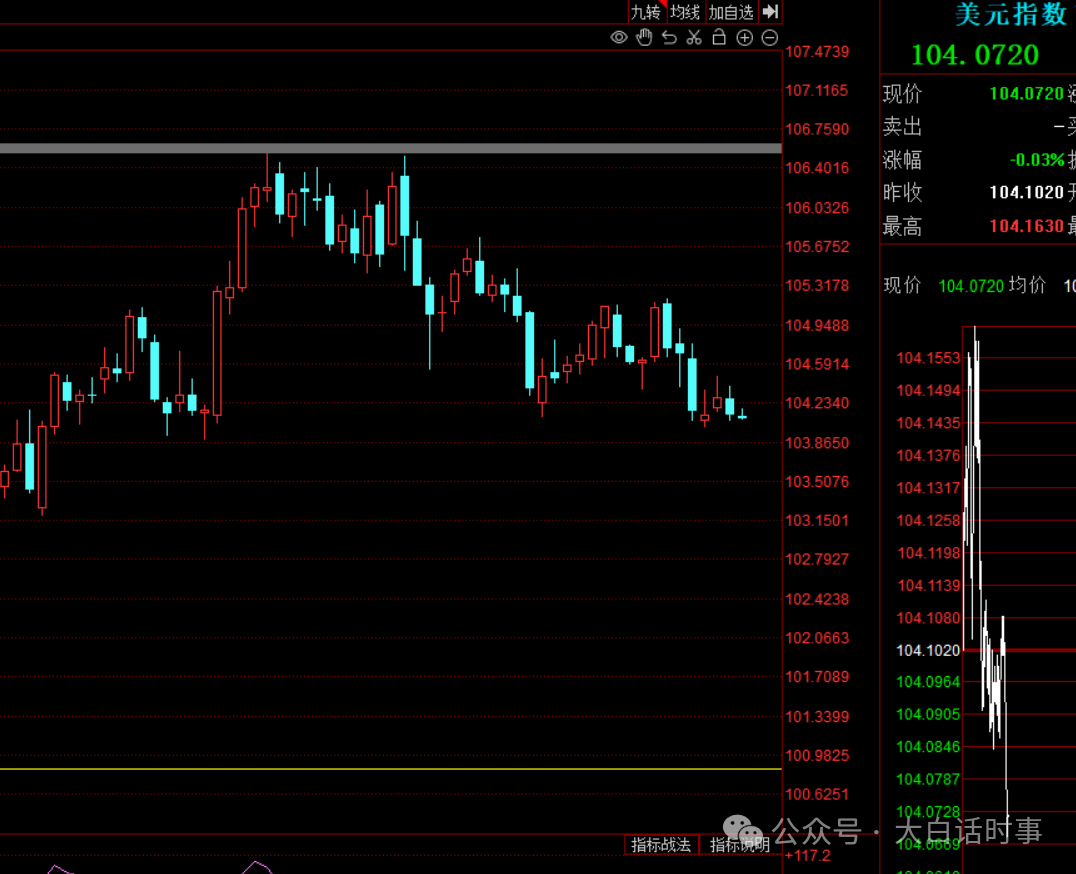Image resolution: width=1076 pixels, height=874 pixels.
Task: Toggle the chart lock icon
Action: [719, 37]
